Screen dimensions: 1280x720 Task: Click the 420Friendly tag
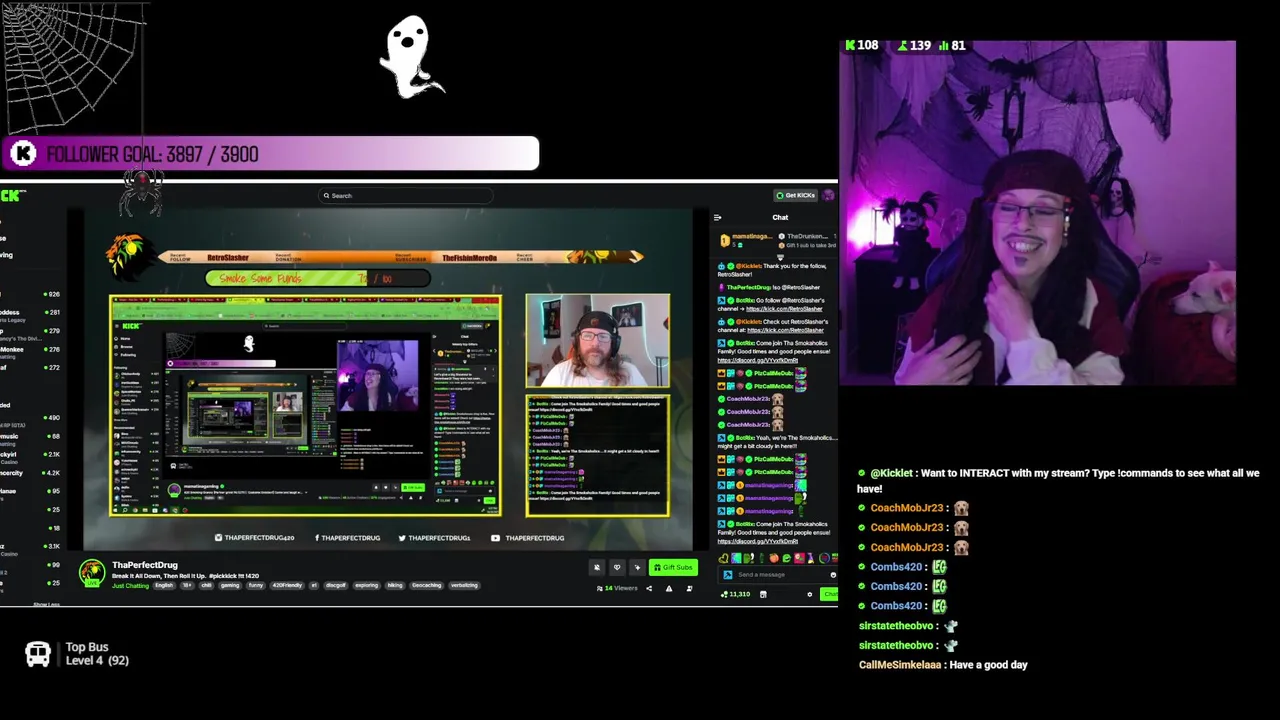coord(287,586)
